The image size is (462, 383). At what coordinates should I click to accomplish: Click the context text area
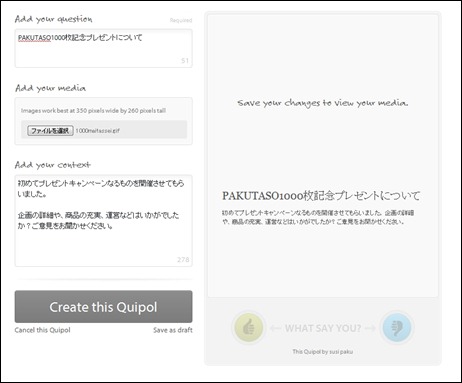tap(103, 221)
